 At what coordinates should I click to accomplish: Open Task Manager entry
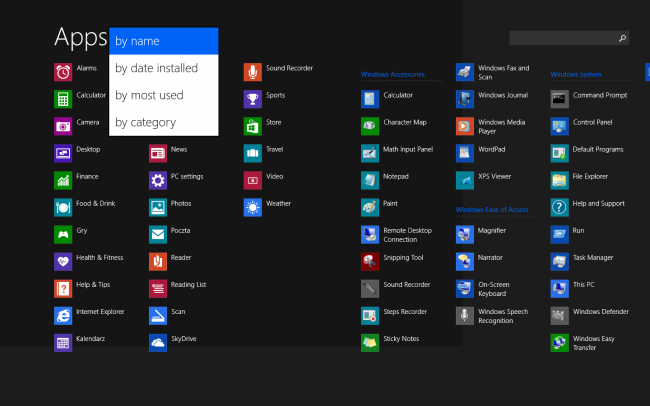tap(582, 262)
